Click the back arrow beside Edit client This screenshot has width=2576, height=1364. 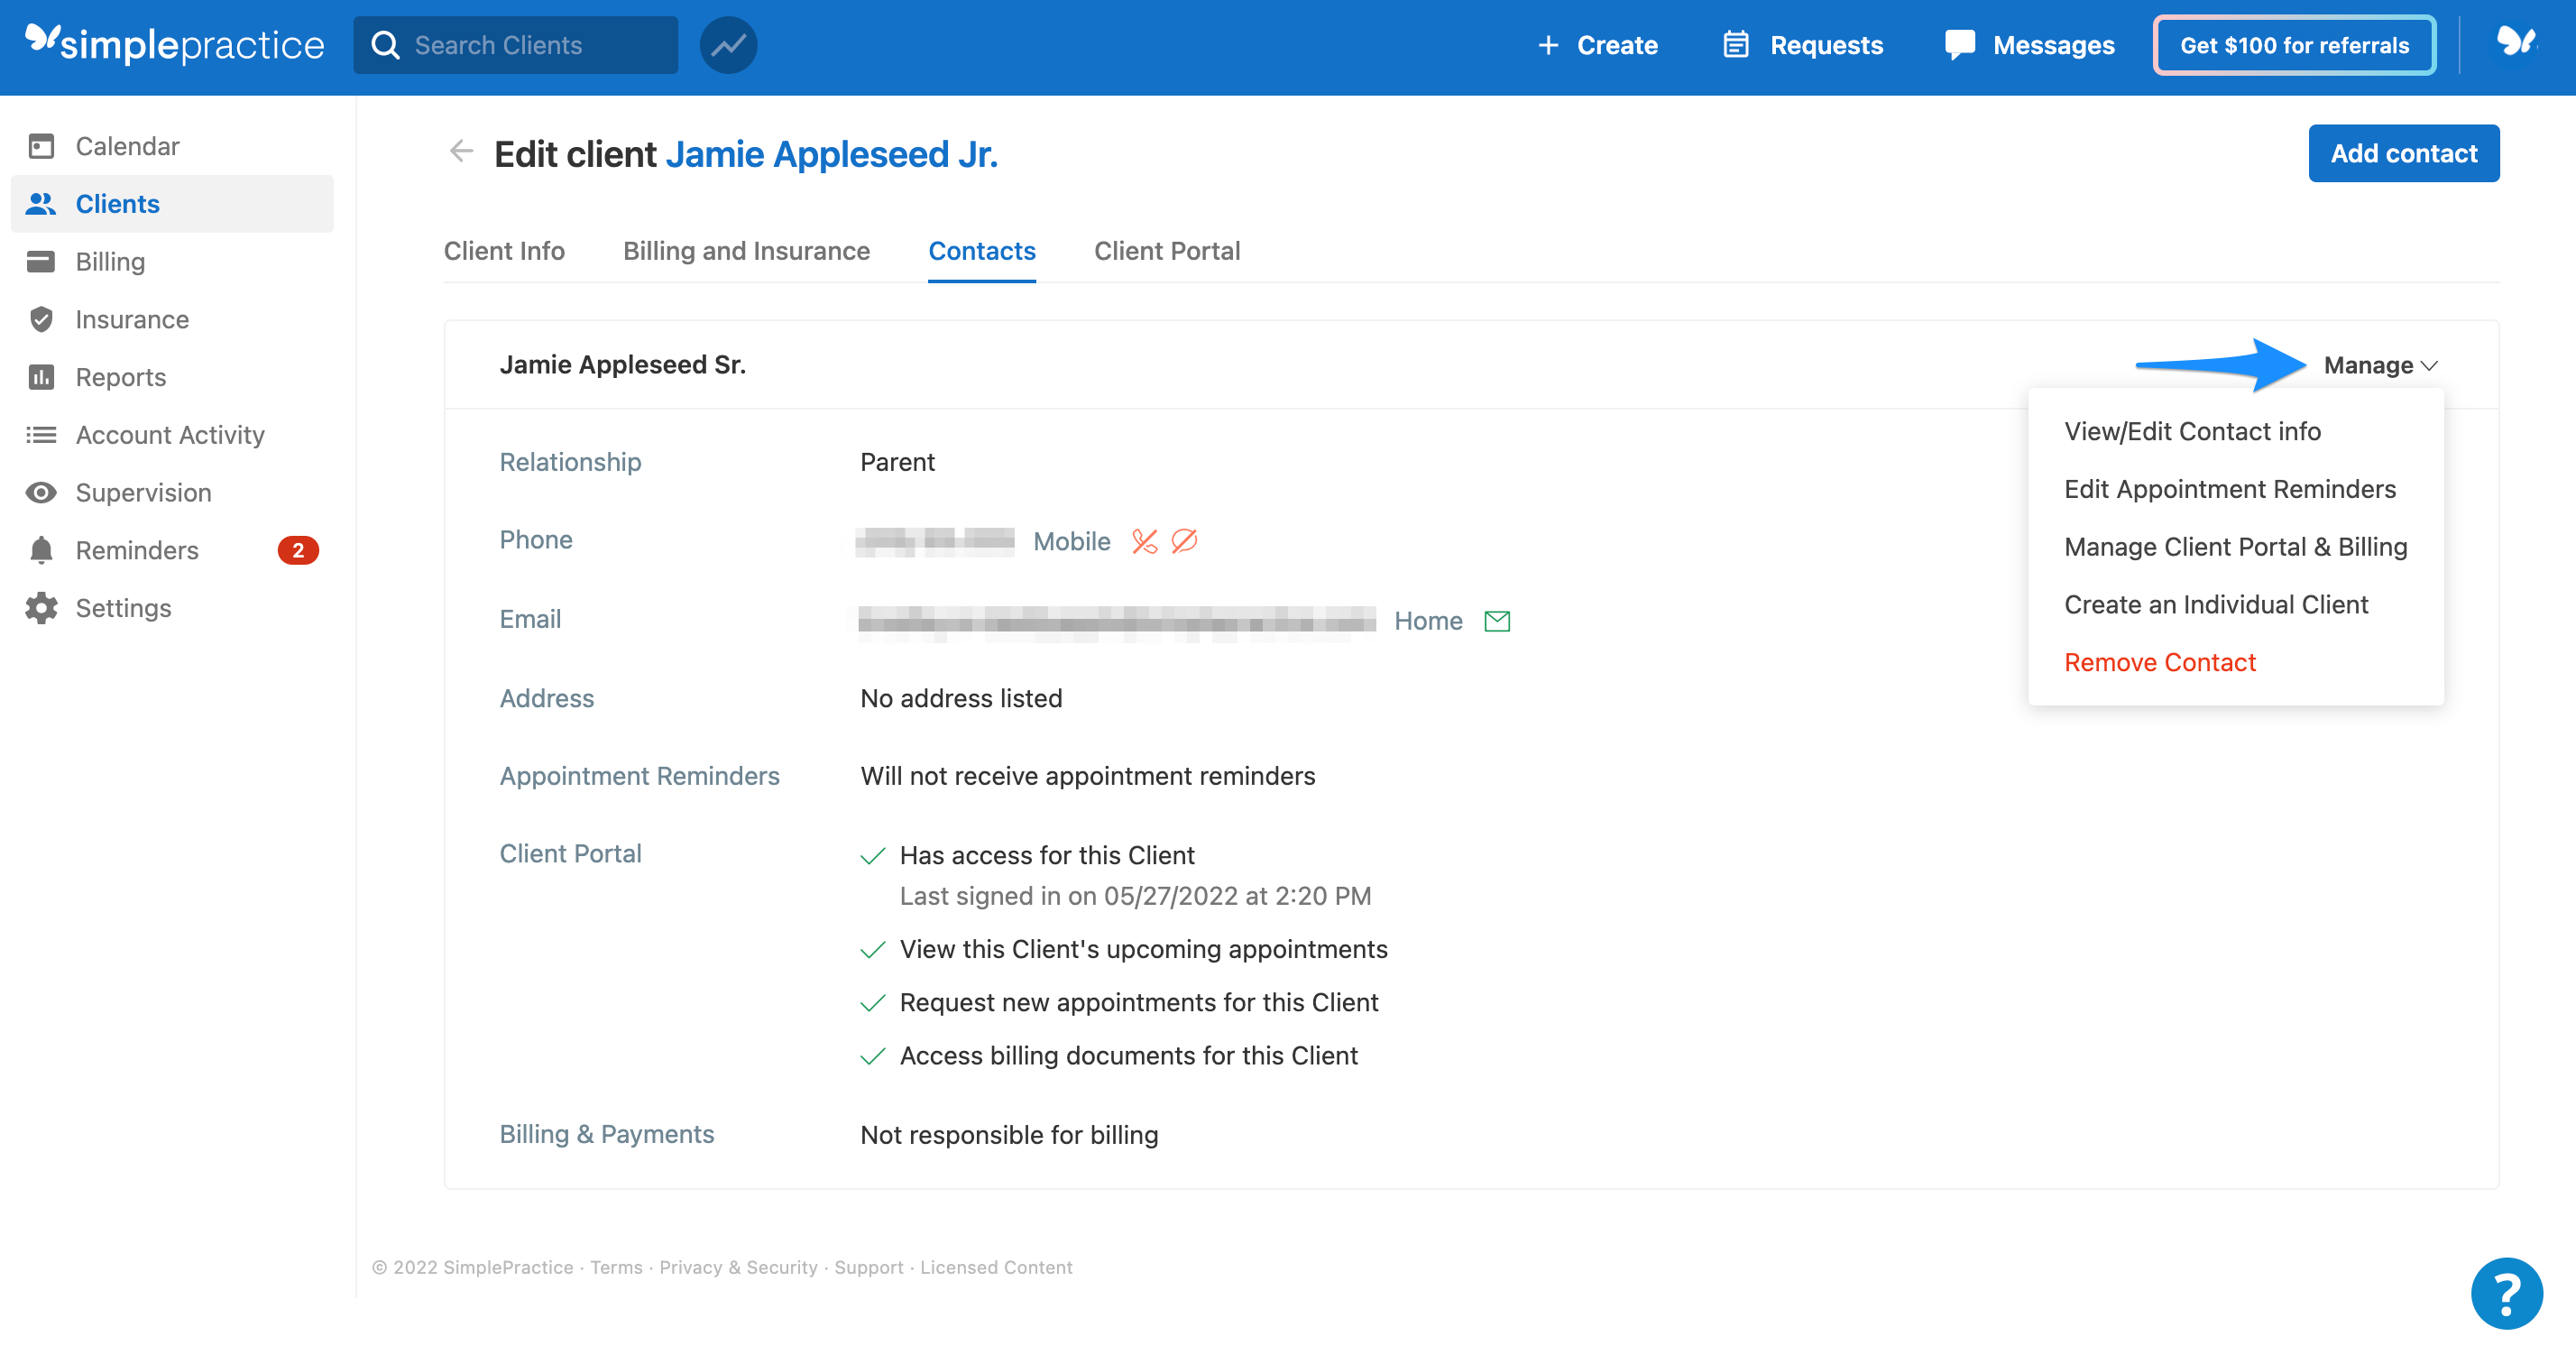click(461, 151)
